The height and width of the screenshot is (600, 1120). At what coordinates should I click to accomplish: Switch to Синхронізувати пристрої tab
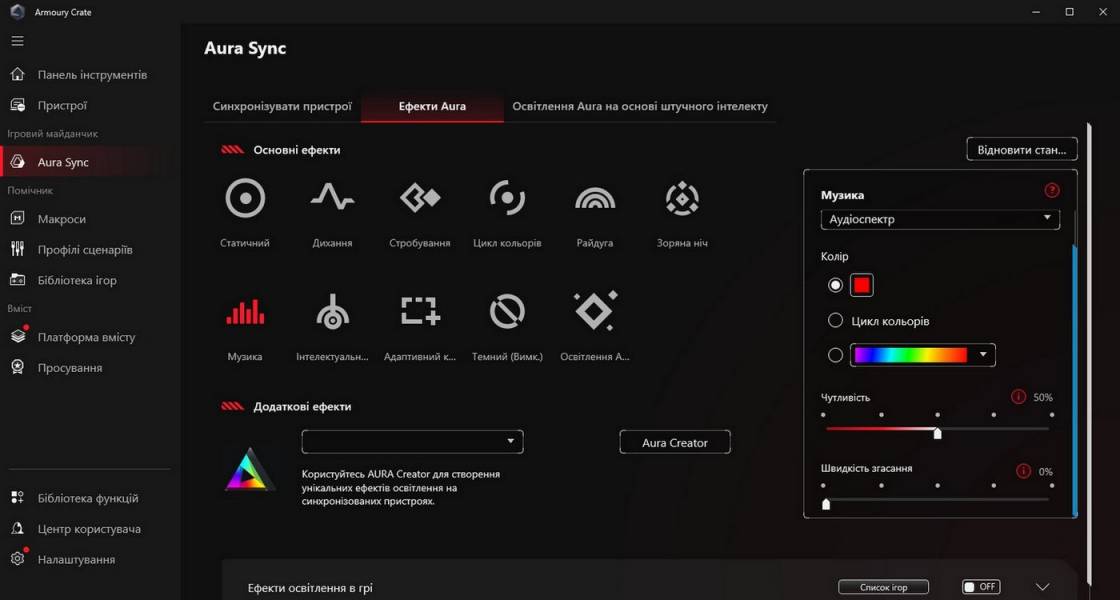click(282, 106)
